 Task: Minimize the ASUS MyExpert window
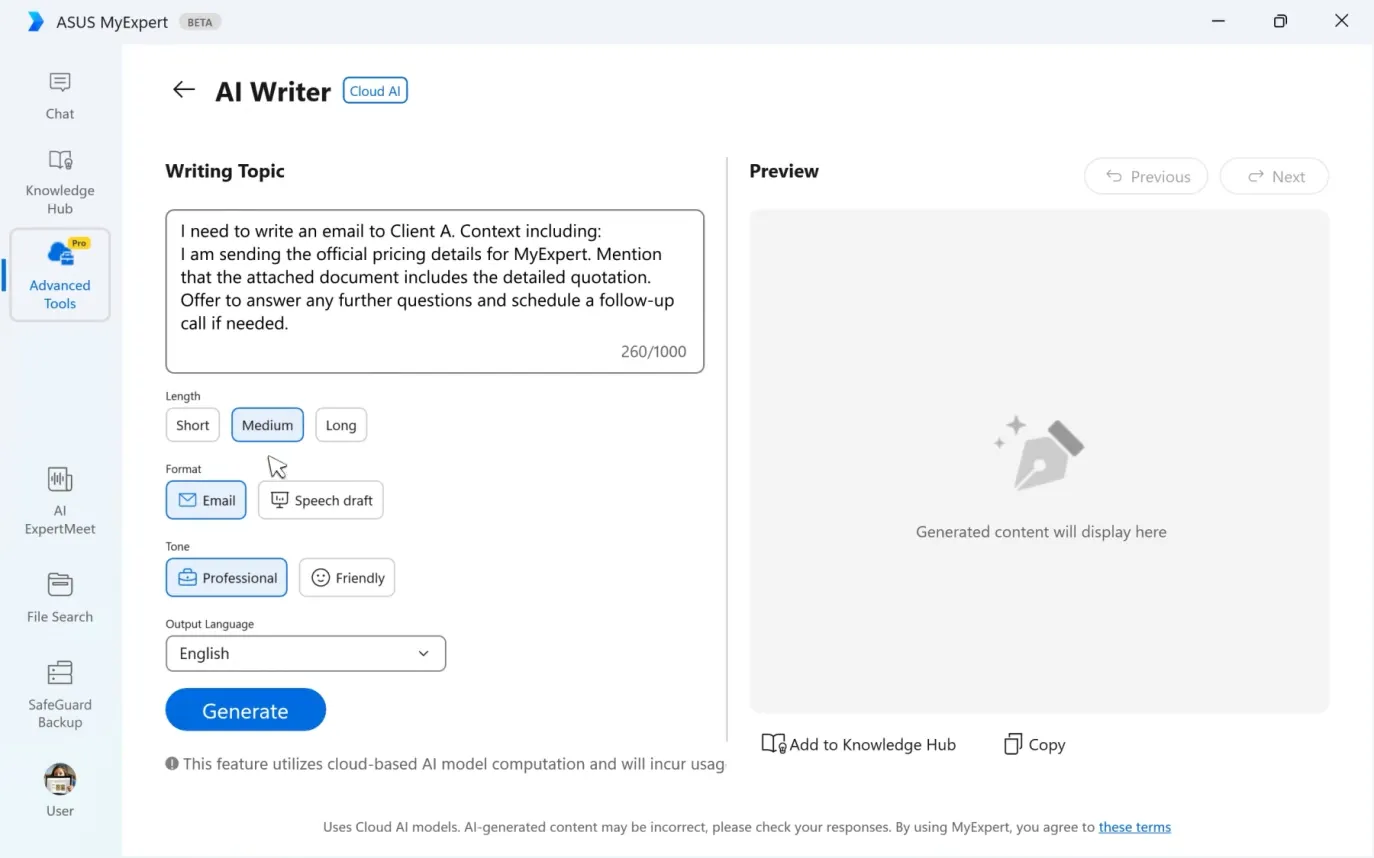[1218, 21]
